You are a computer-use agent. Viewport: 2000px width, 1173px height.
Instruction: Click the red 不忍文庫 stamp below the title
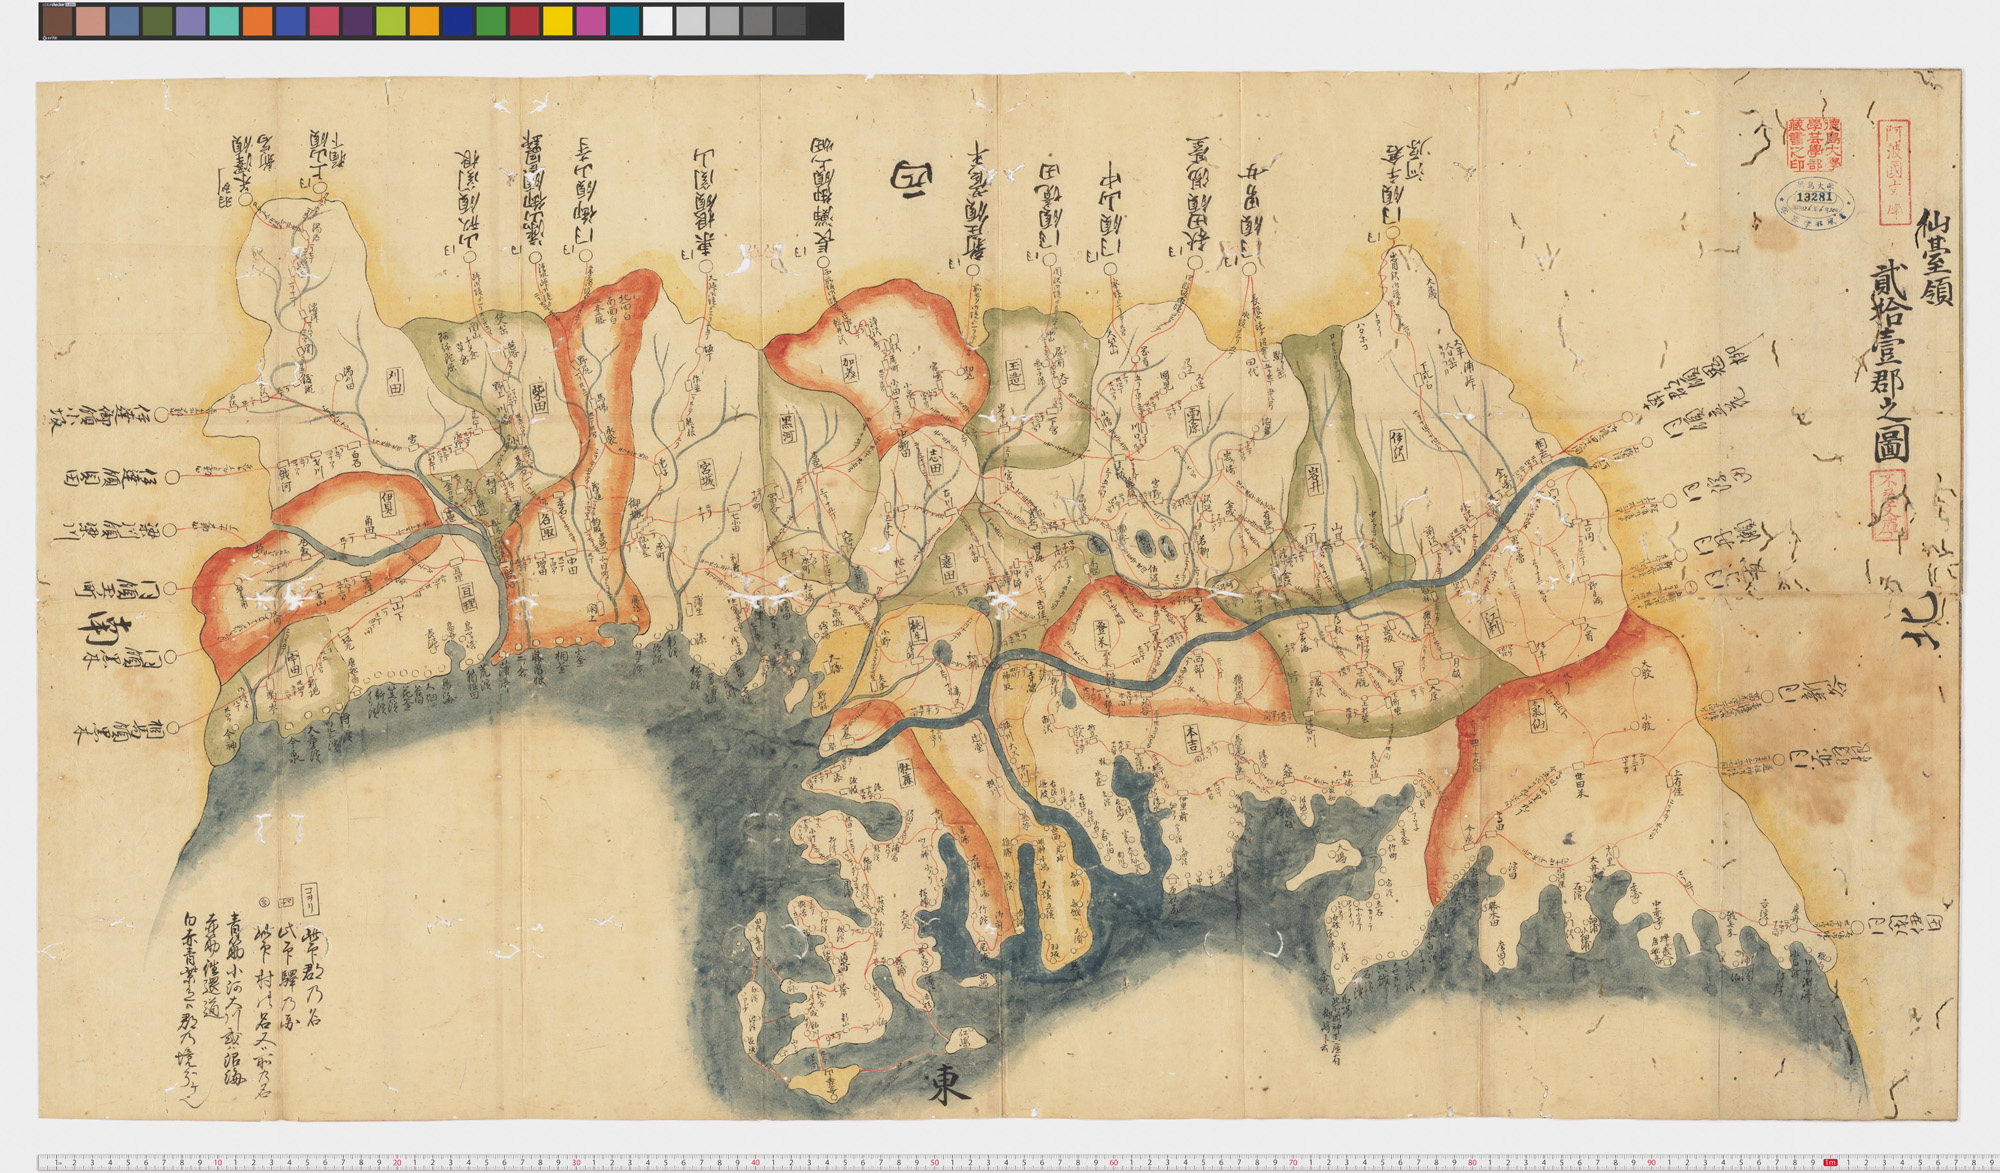tap(1889, 504)
